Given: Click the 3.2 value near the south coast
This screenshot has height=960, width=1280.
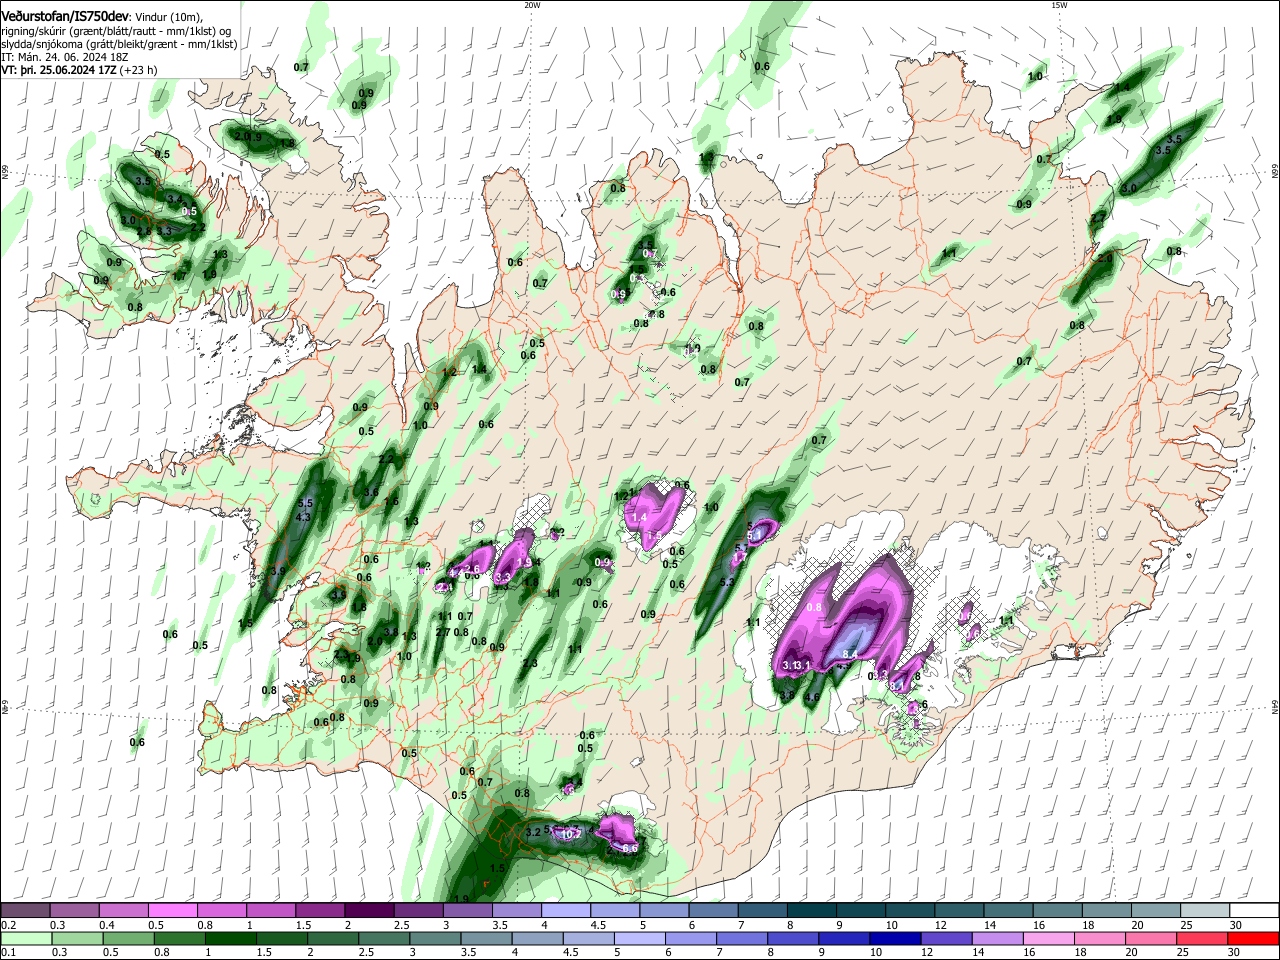Looking at the screenshot, I should coord(533,832).
